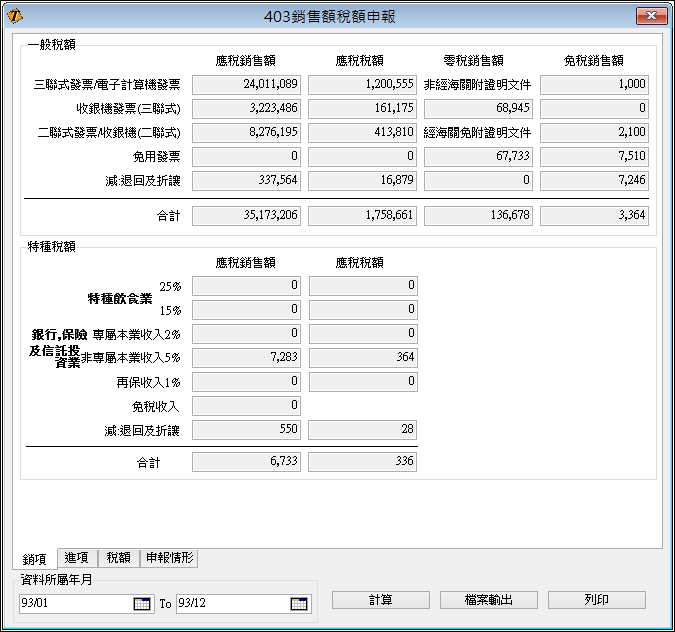Select the general total 35,173,206 field
The height and width of the screenshot is (632, 675).
coord(246,216)
